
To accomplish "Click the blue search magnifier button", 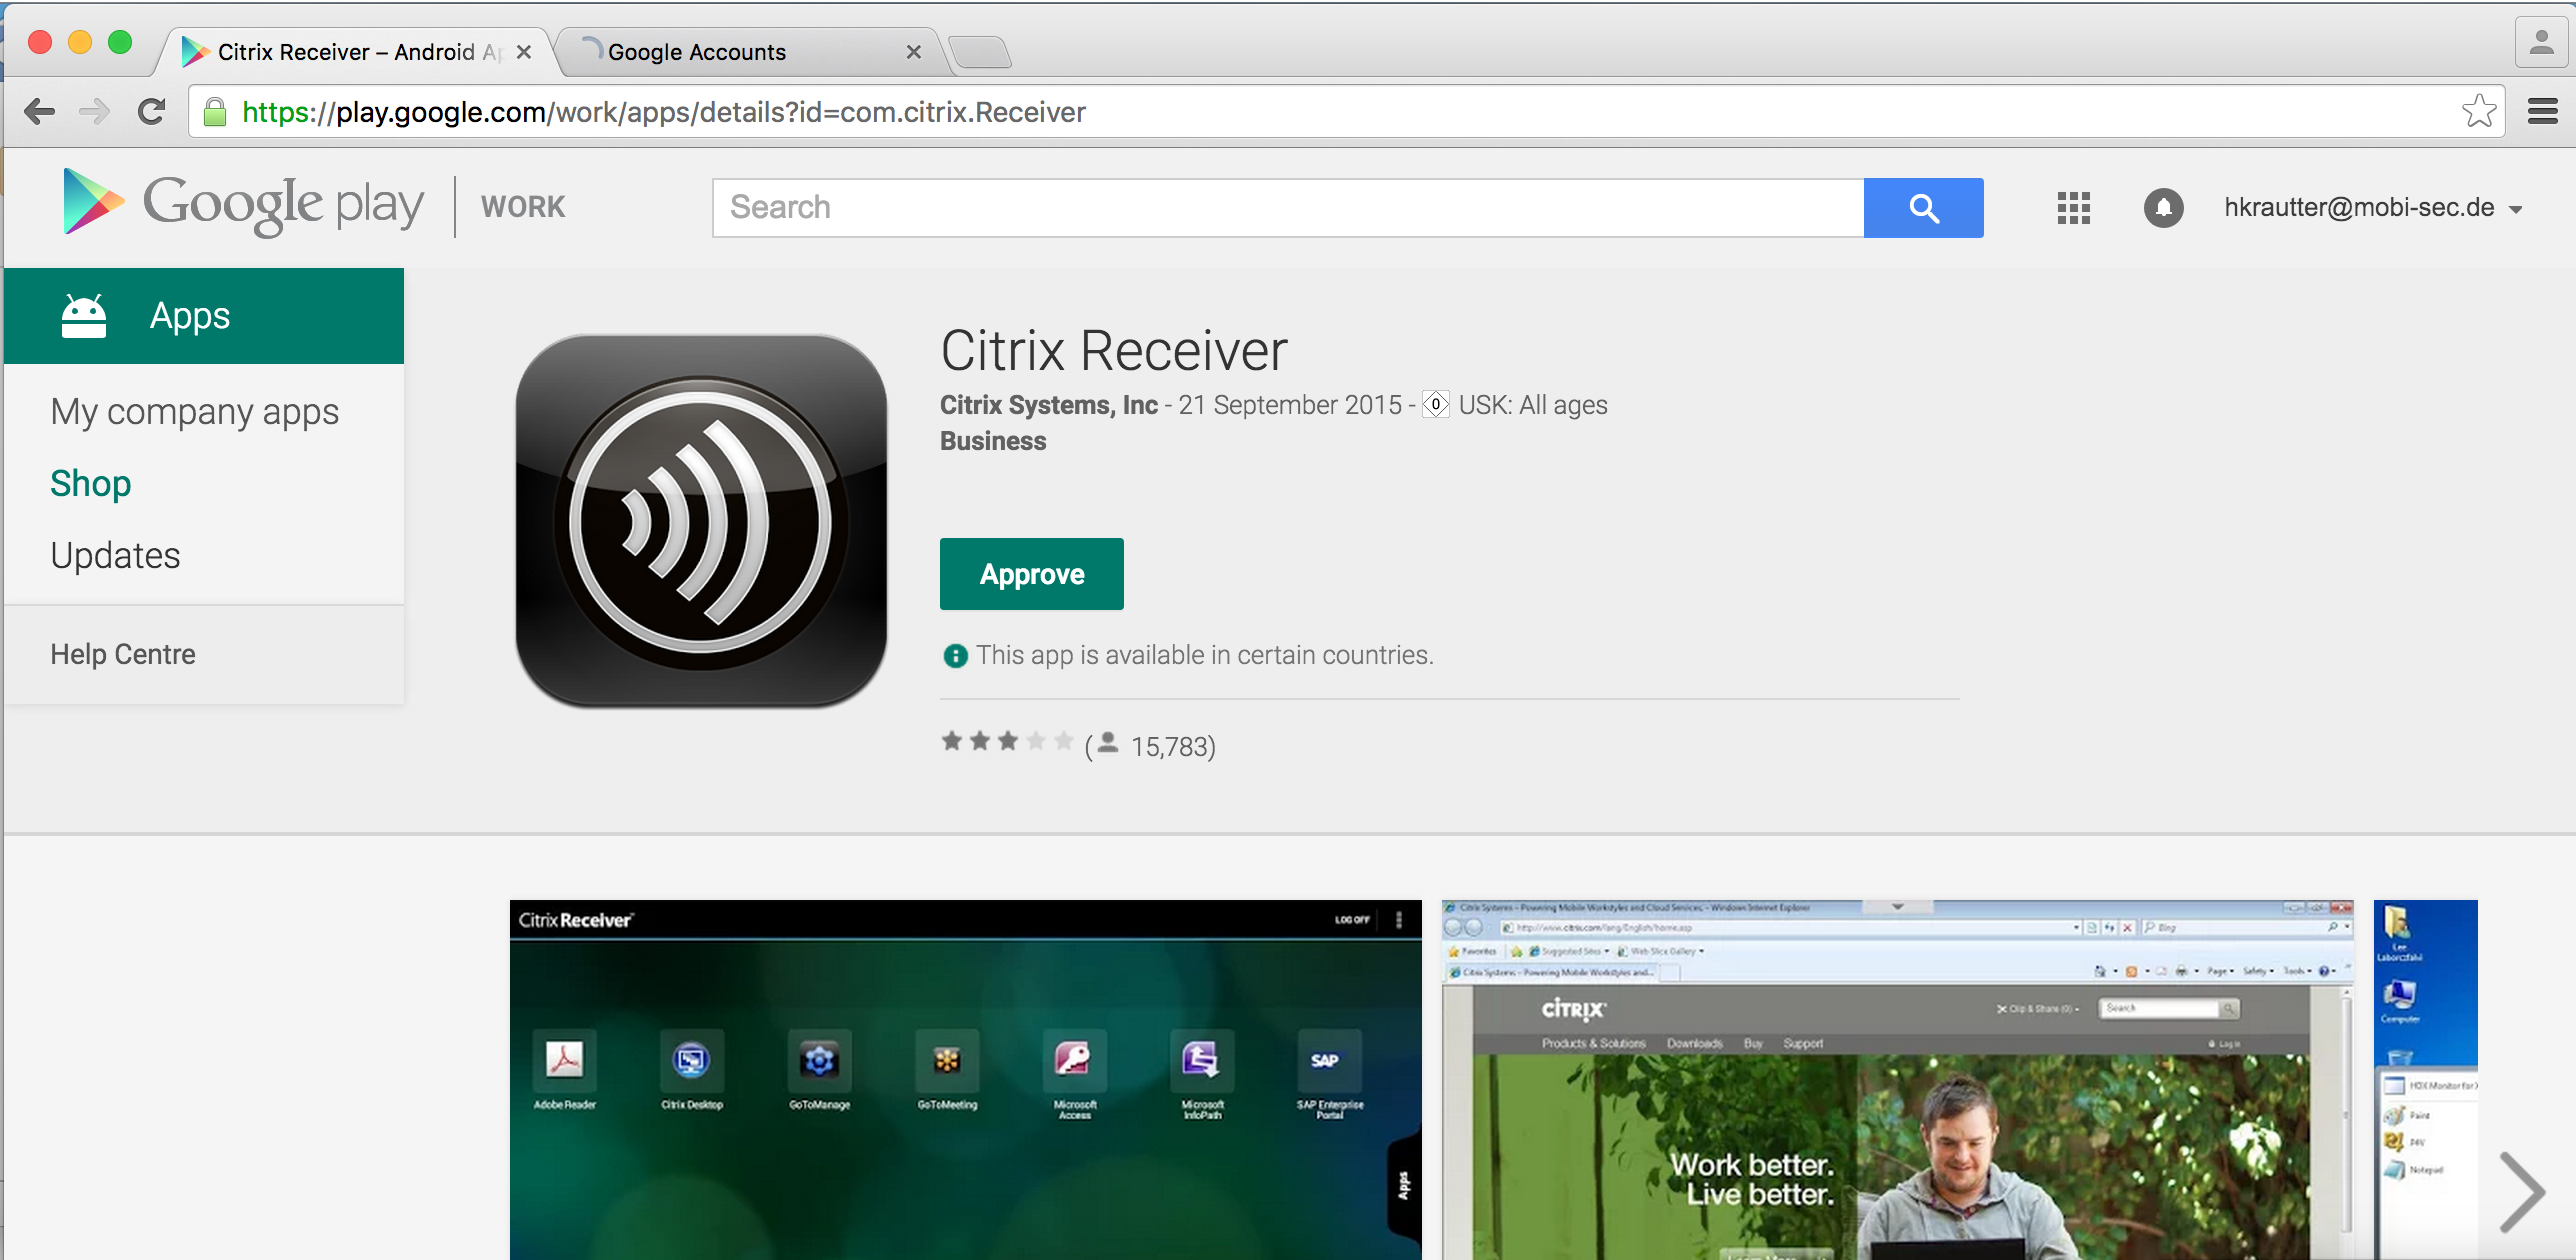I will (x=1922, y=208).
